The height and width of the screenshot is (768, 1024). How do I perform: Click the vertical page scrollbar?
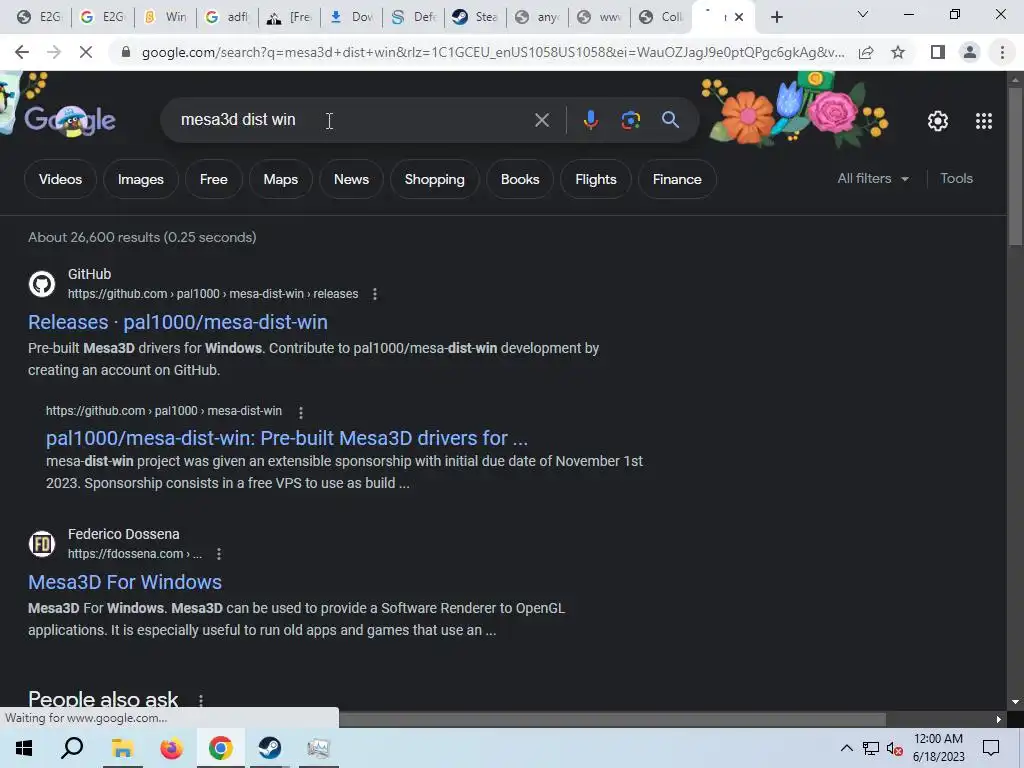tap(1015, 167)
